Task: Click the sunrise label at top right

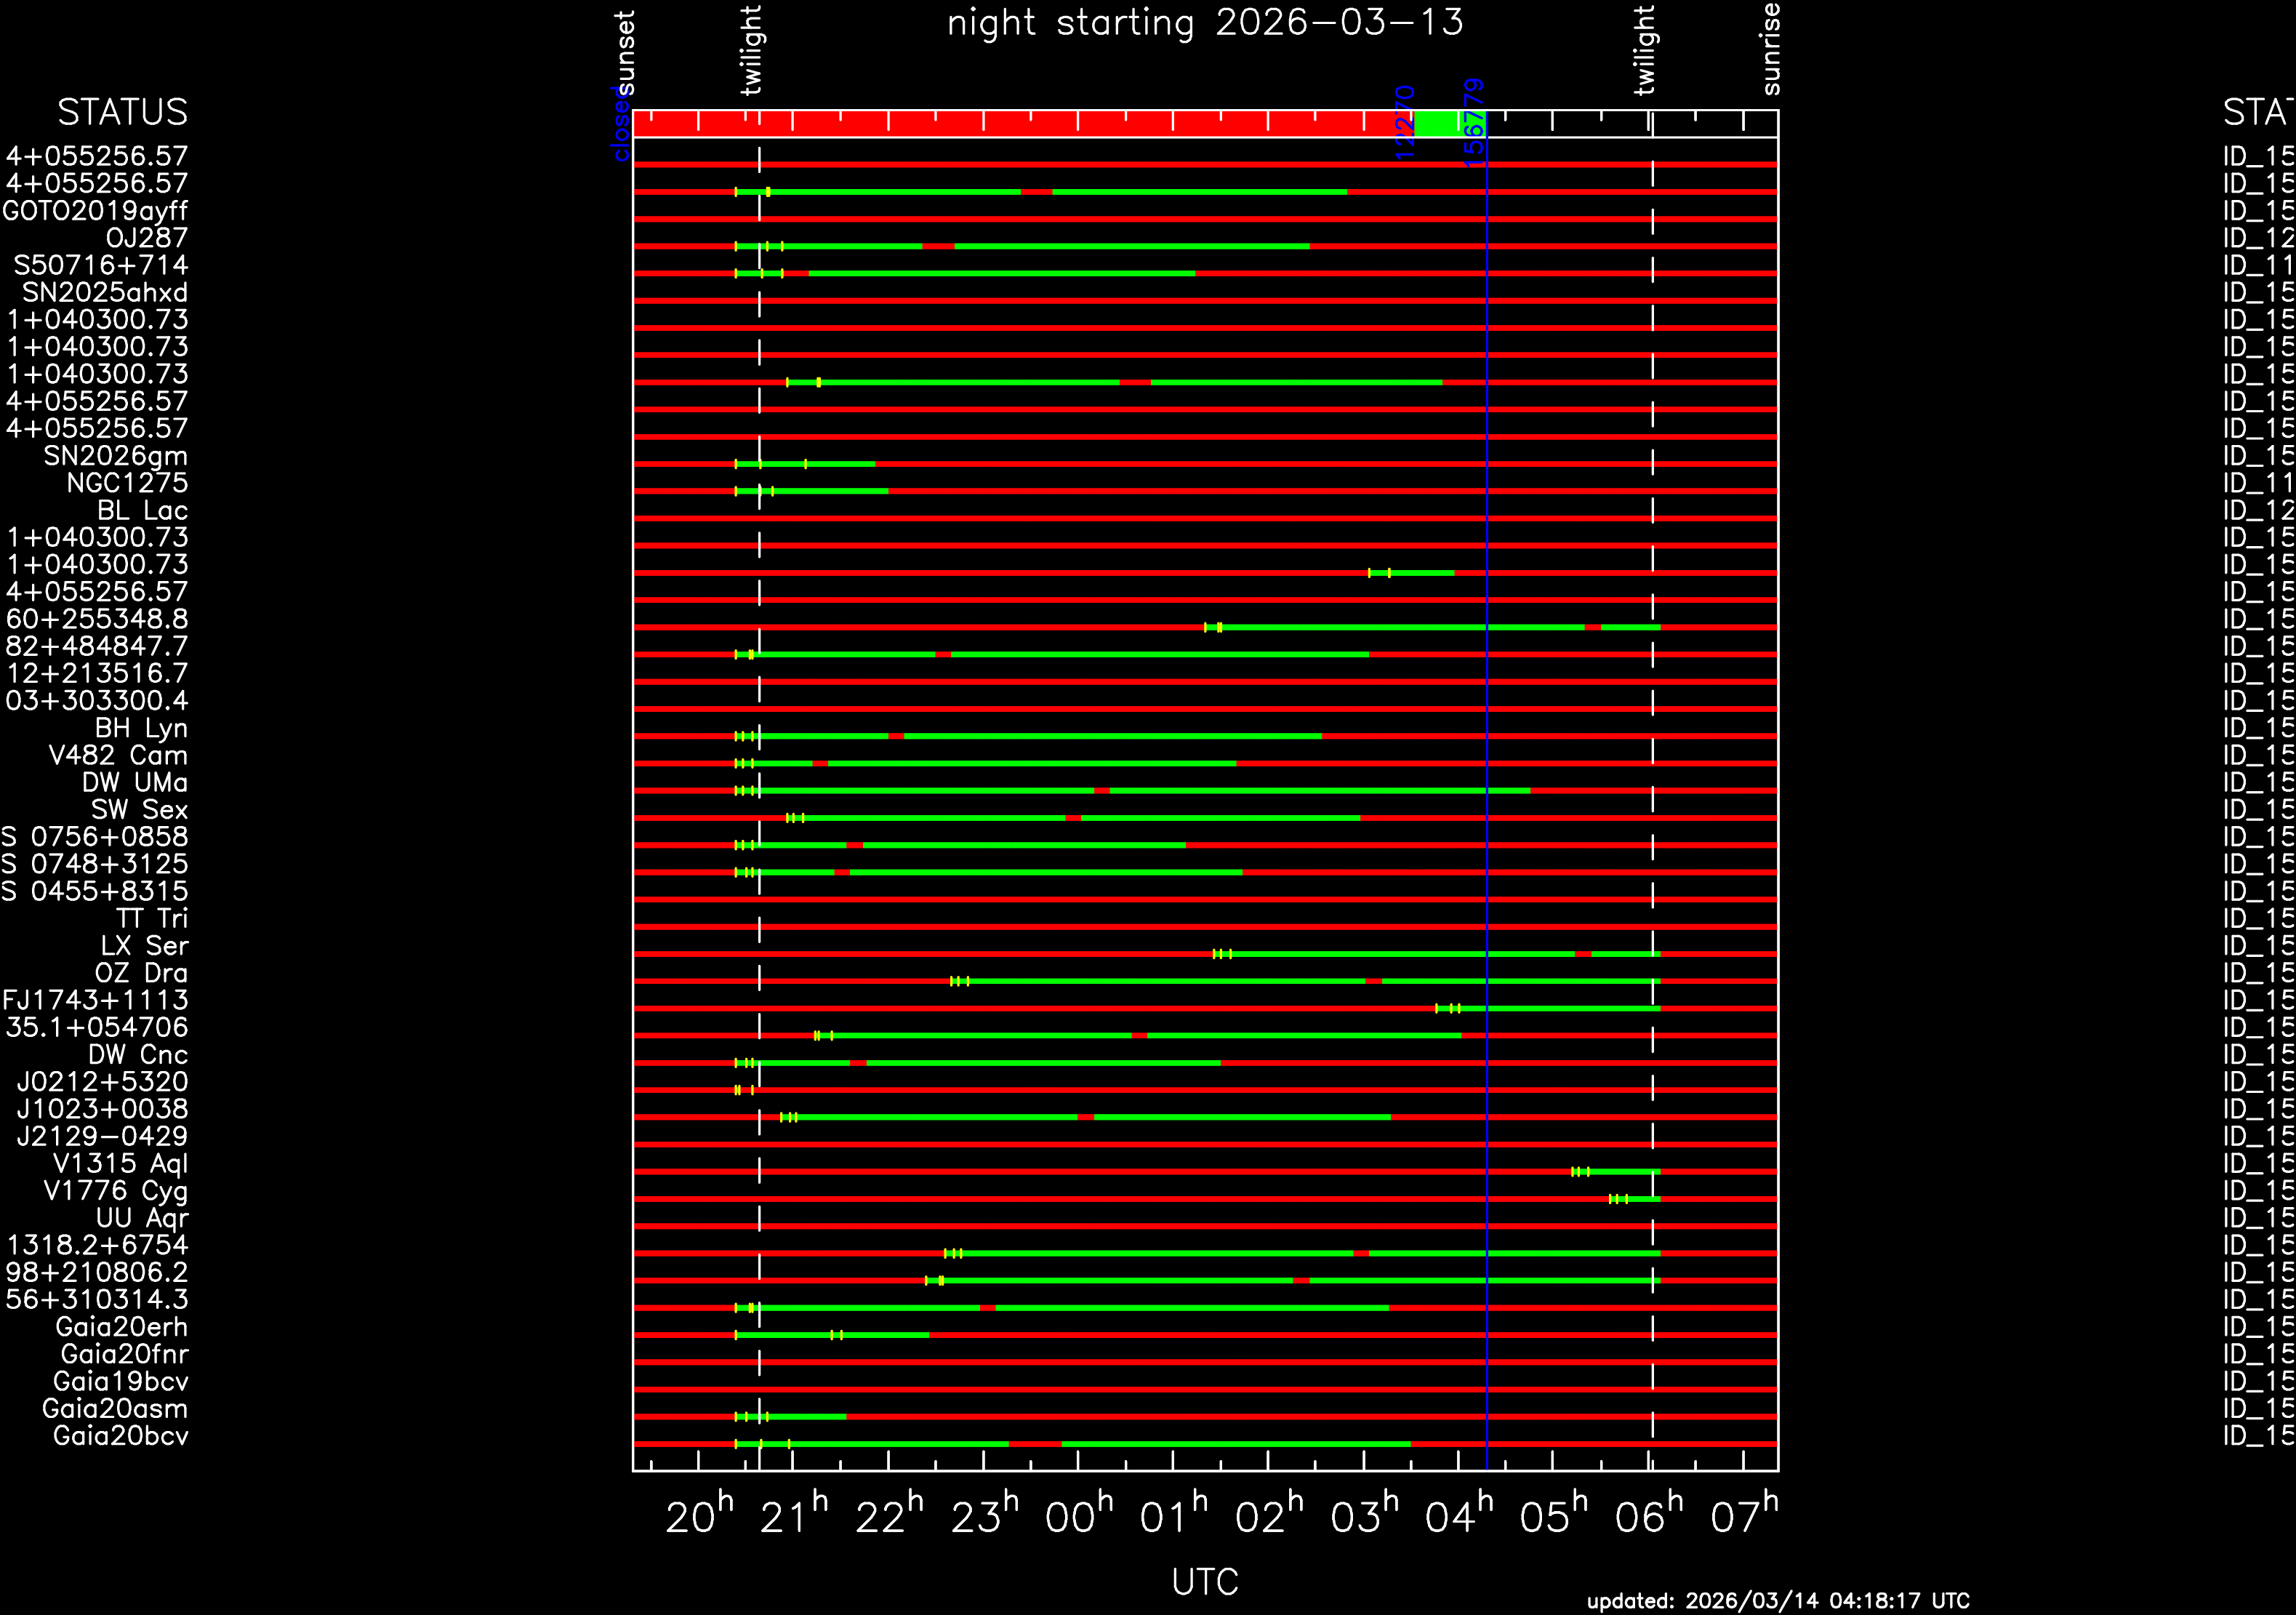Action: click(1770, 48)
